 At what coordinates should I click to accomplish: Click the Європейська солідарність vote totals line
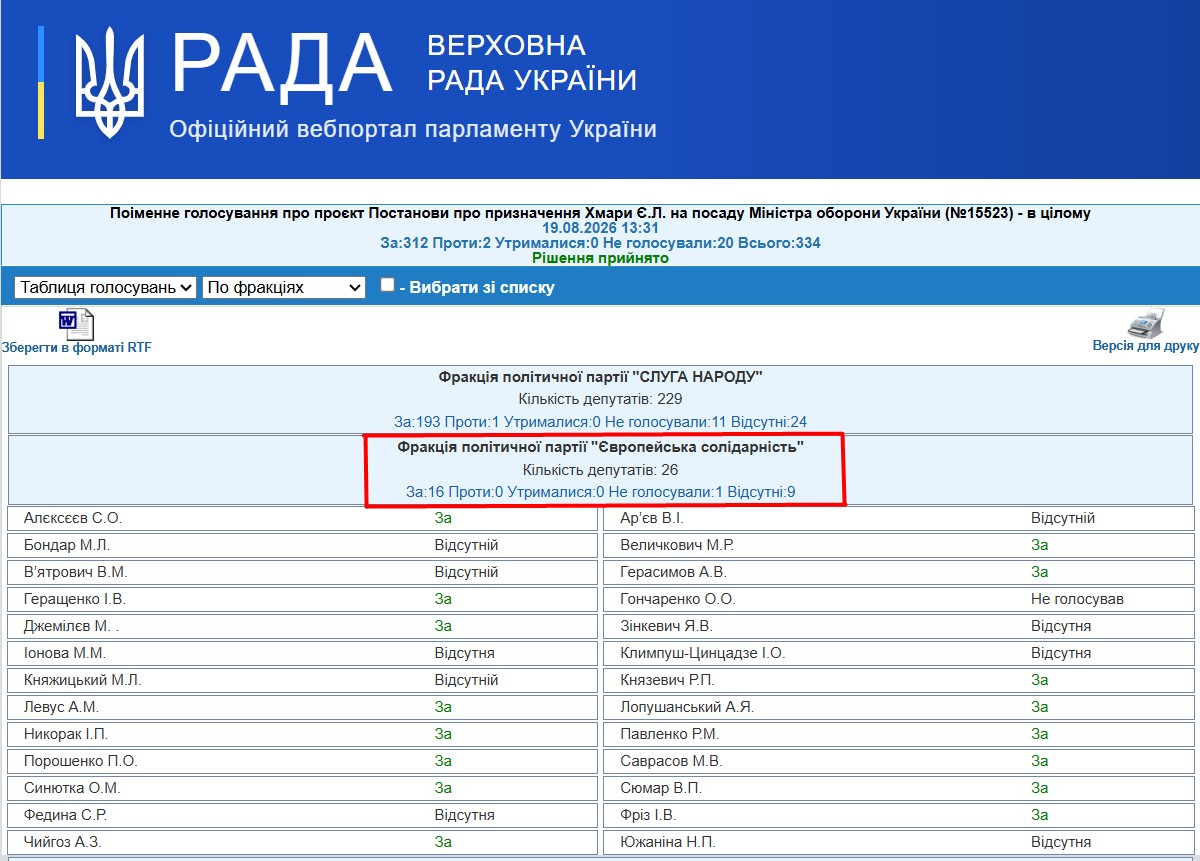click(600, 491)
